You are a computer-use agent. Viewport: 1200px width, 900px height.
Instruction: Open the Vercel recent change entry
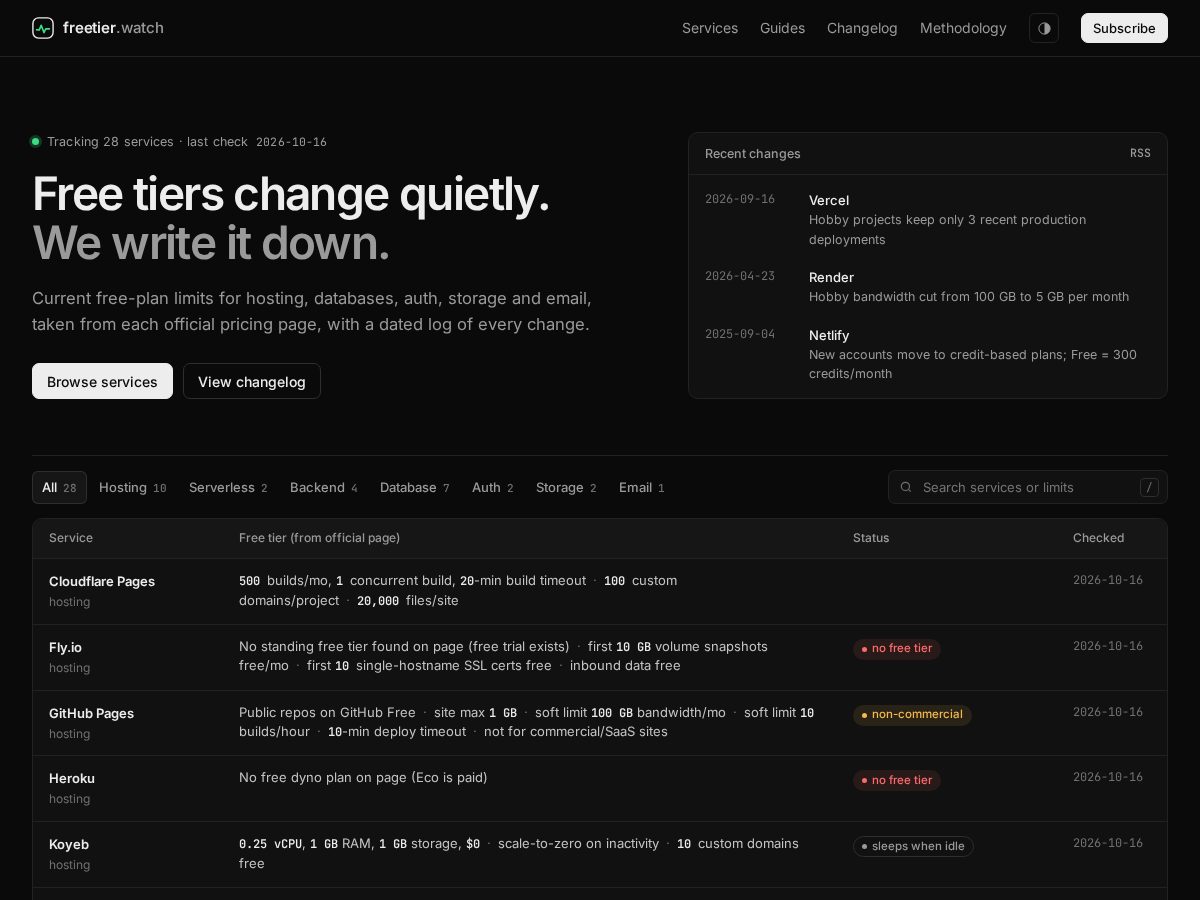tap(928, 219)
